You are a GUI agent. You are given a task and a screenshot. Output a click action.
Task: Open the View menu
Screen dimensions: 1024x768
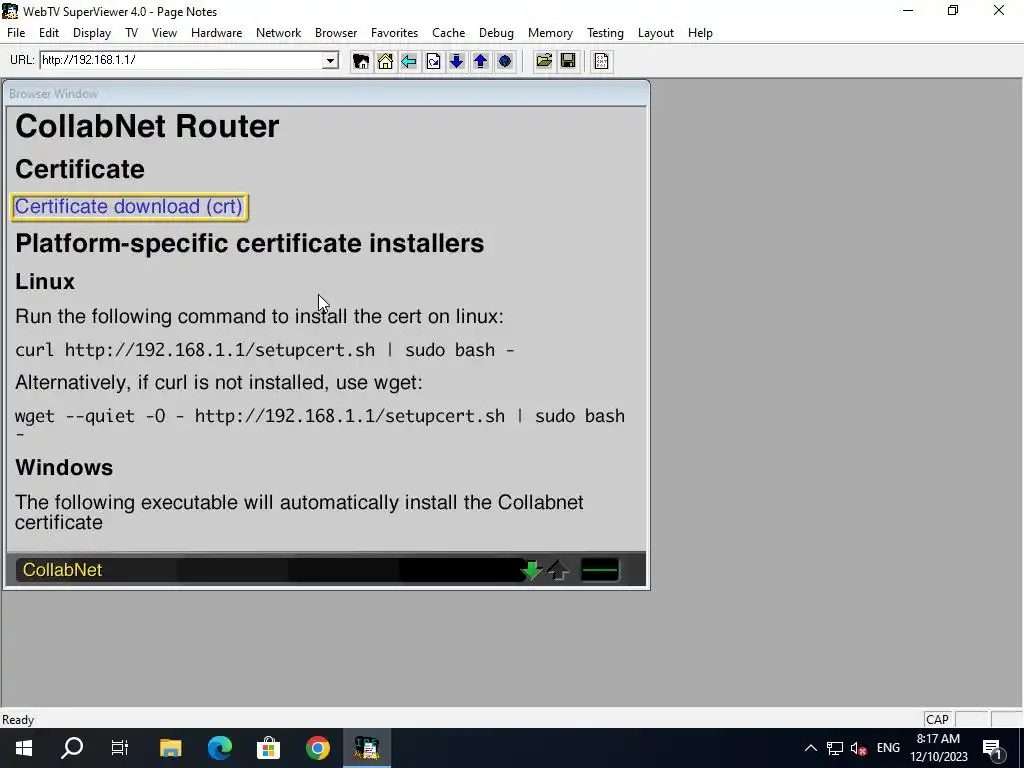coord(164,33)
